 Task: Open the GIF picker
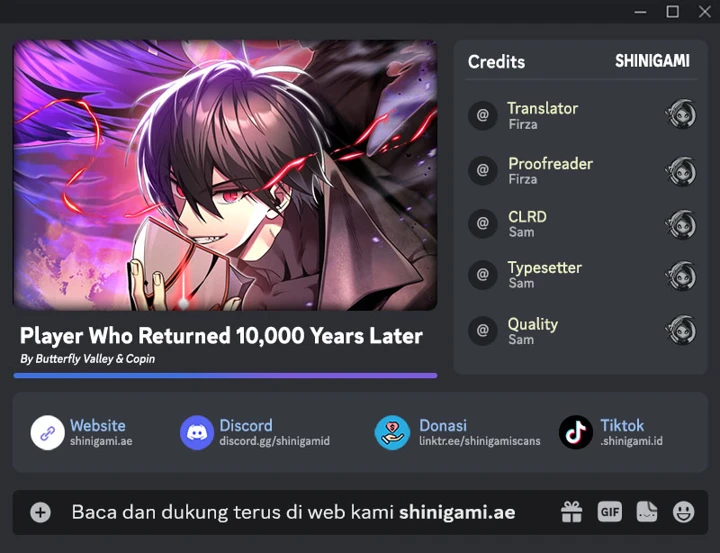tap(610, 512)
